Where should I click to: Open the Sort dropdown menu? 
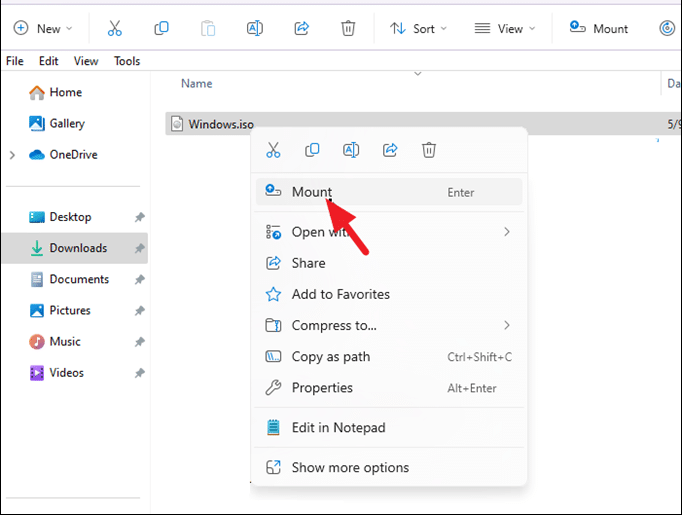pos(418,28)
